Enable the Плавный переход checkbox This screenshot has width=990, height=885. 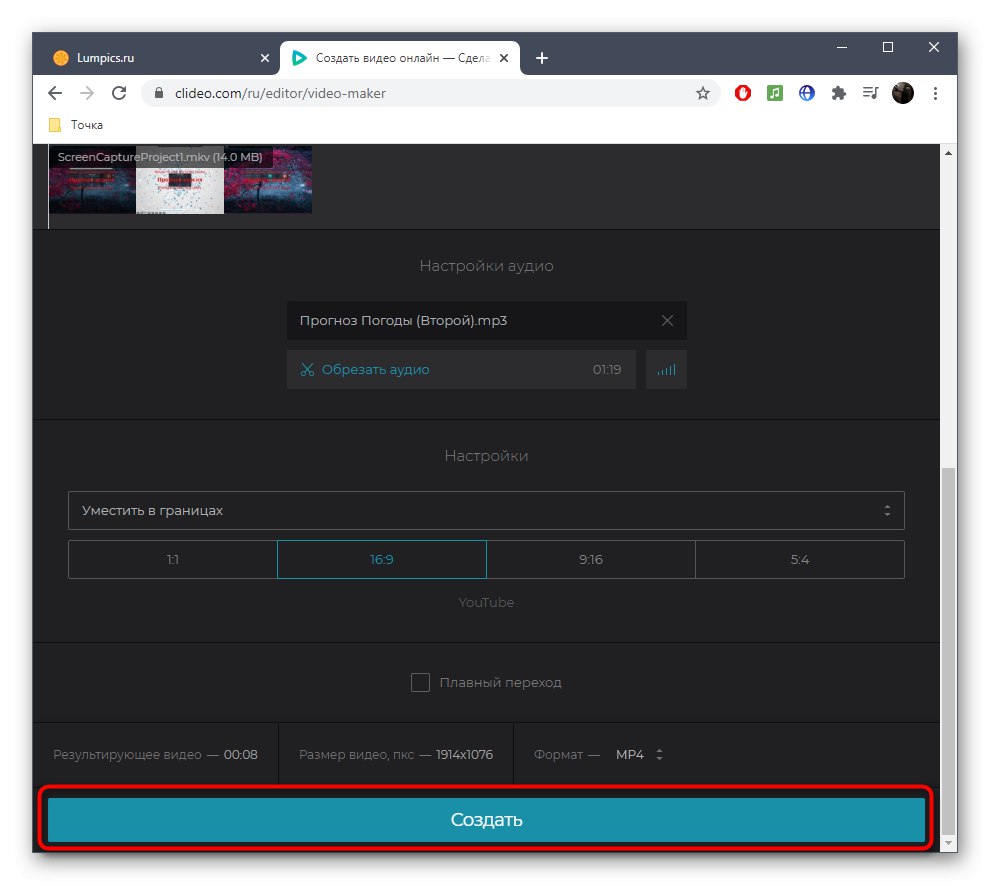coord(420,682)
